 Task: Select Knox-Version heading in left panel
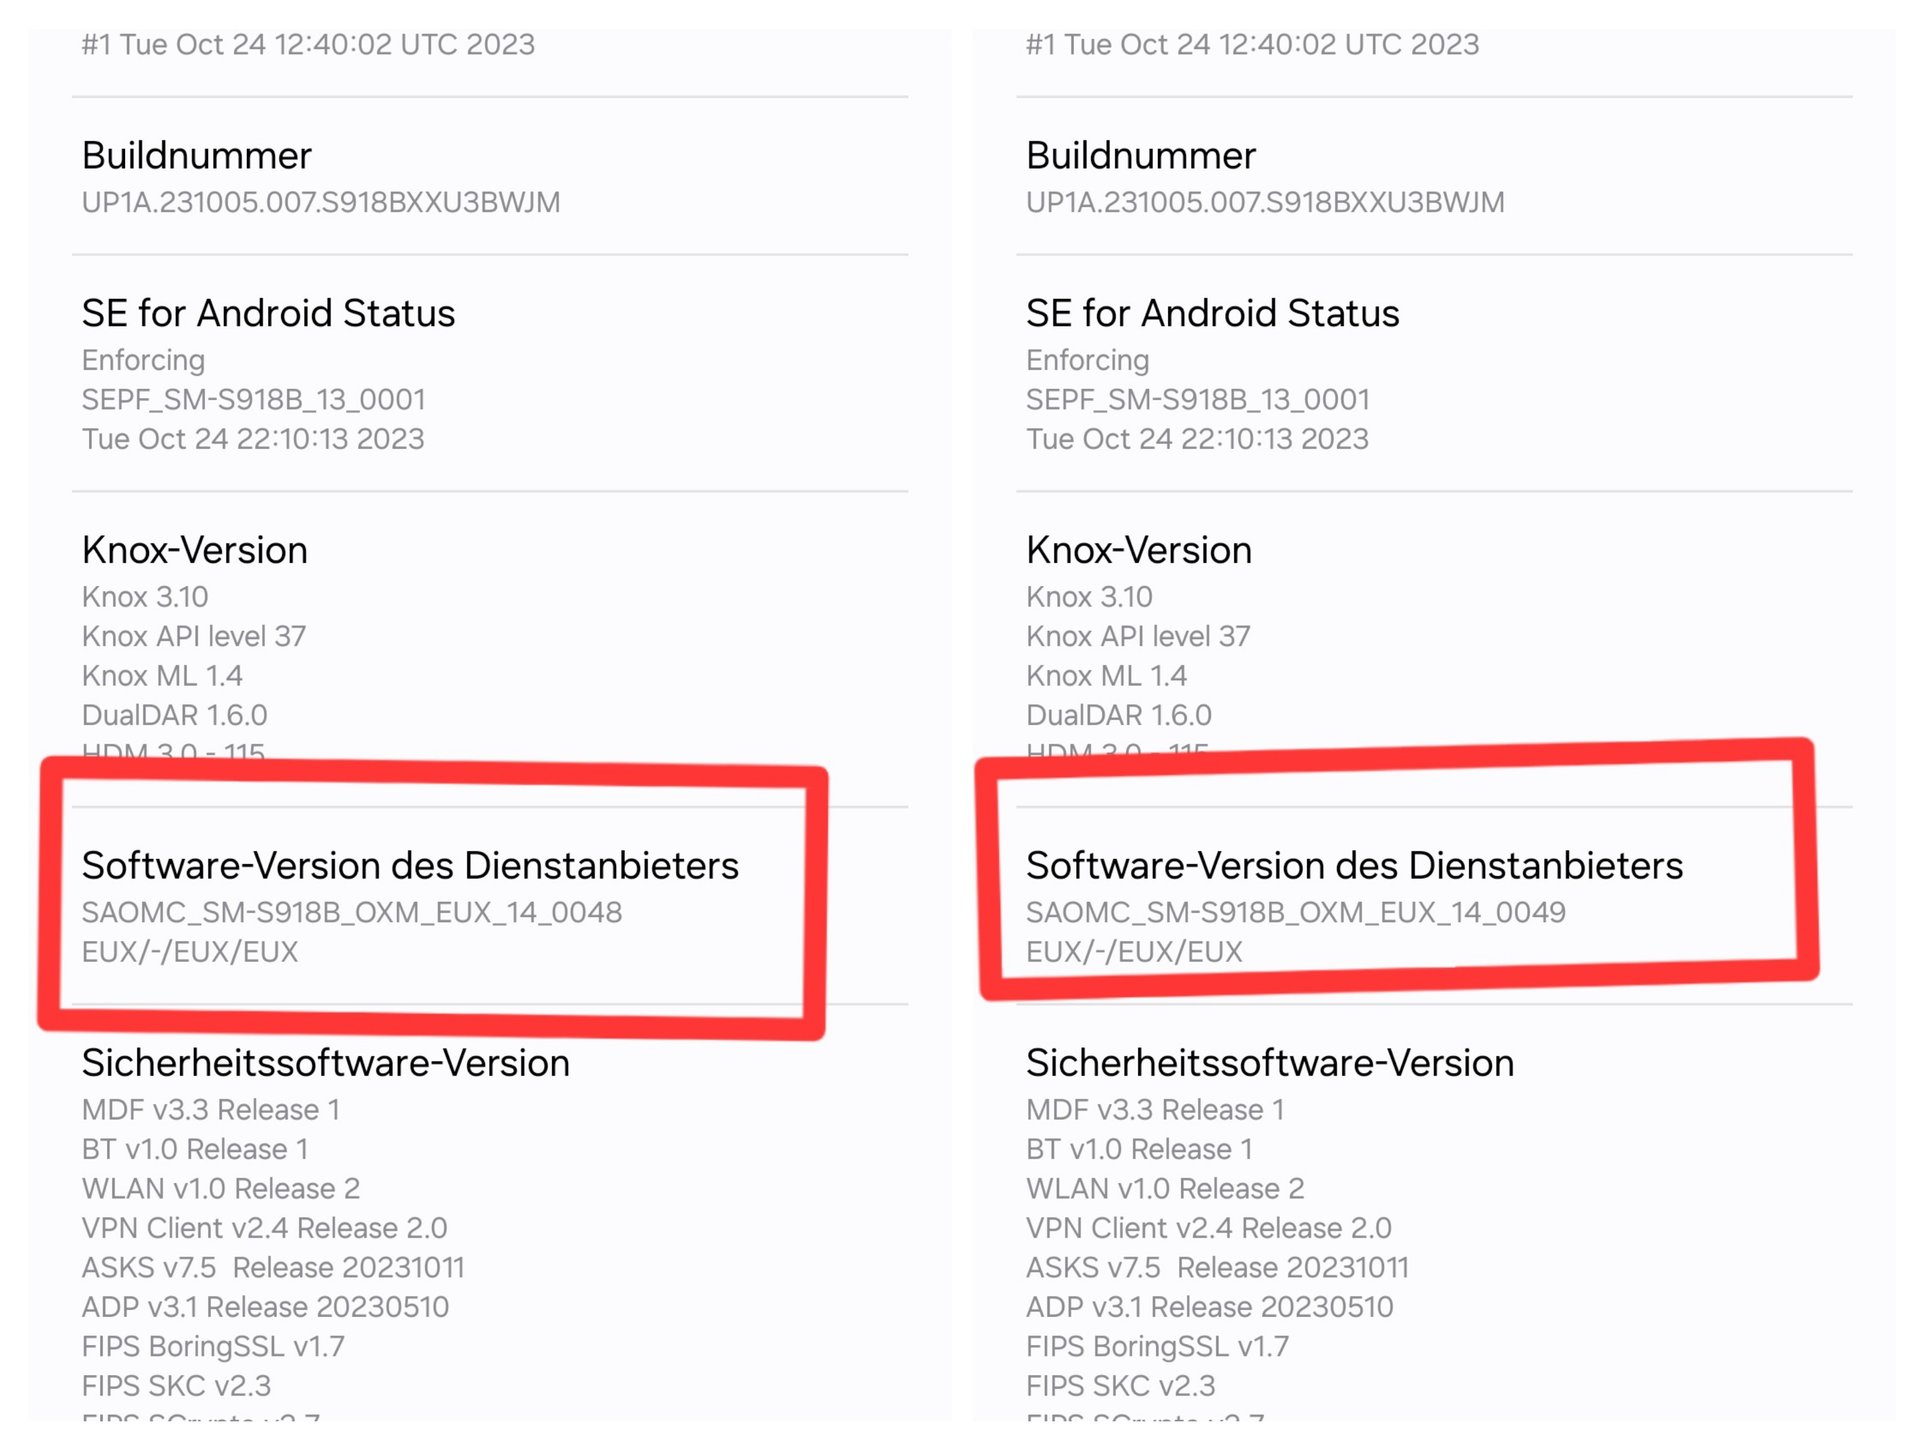coord(195,550)
